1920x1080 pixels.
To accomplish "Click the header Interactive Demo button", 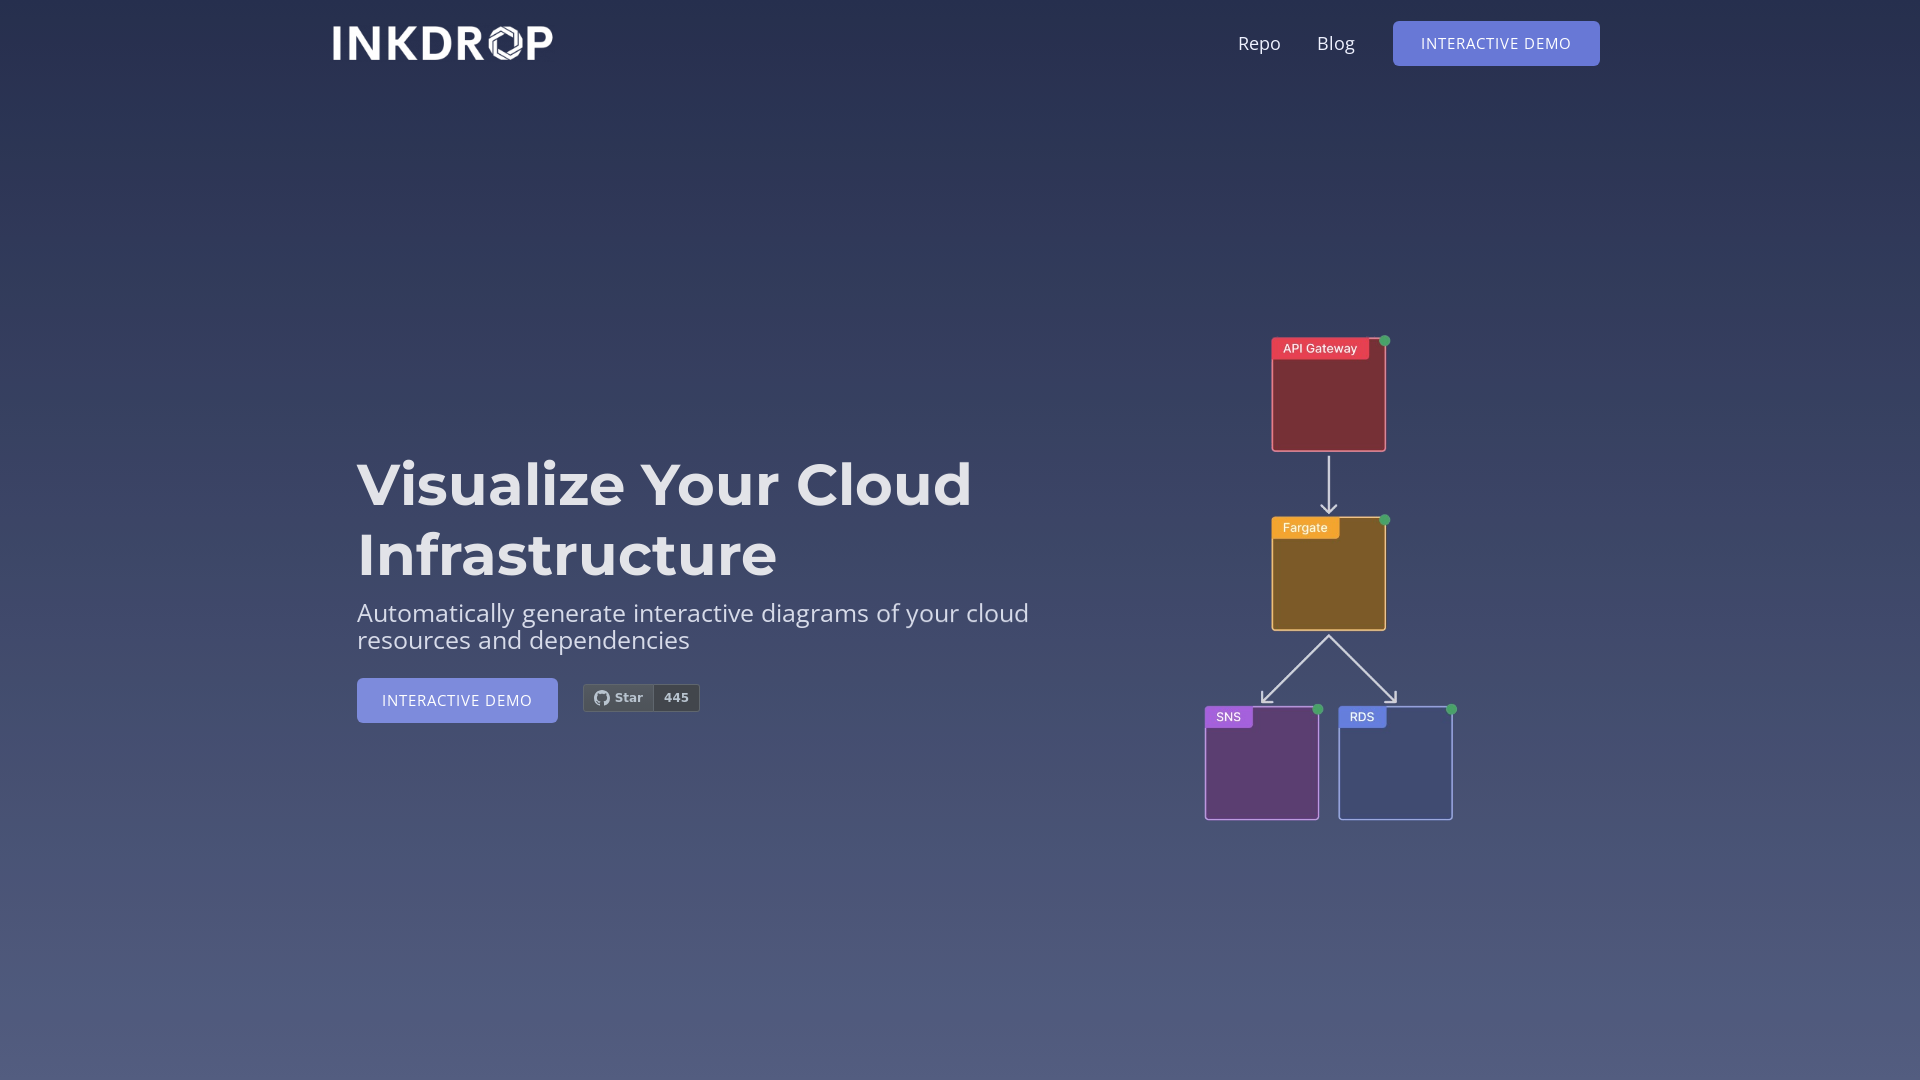I will click(x=1496, y=43).
